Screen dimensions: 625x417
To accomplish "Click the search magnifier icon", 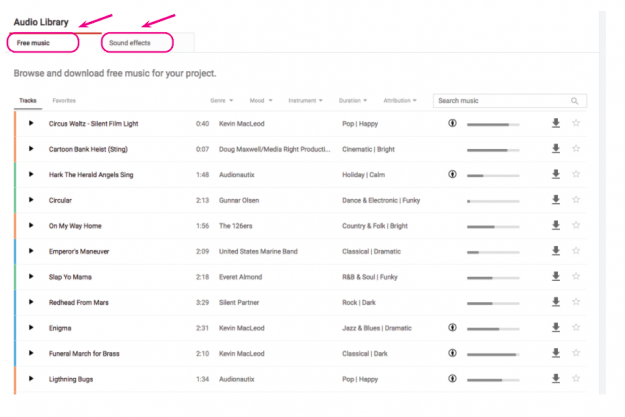I will coord(574,101).
